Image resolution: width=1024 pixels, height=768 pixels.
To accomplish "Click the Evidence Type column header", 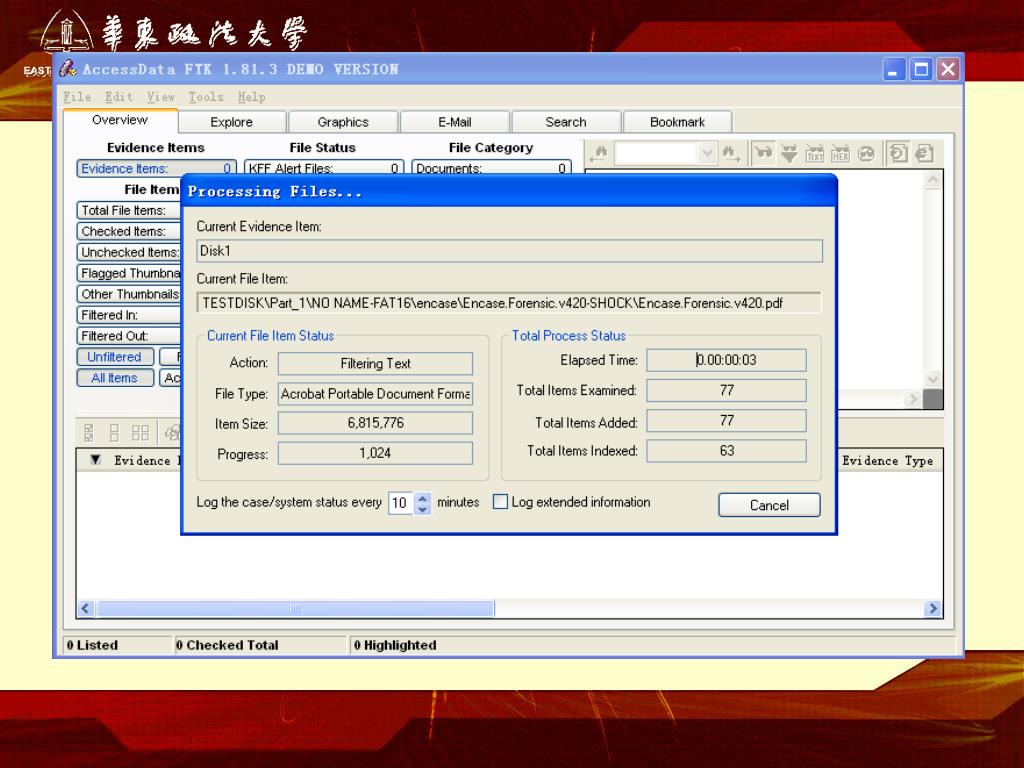I will [x=888, y=460].
